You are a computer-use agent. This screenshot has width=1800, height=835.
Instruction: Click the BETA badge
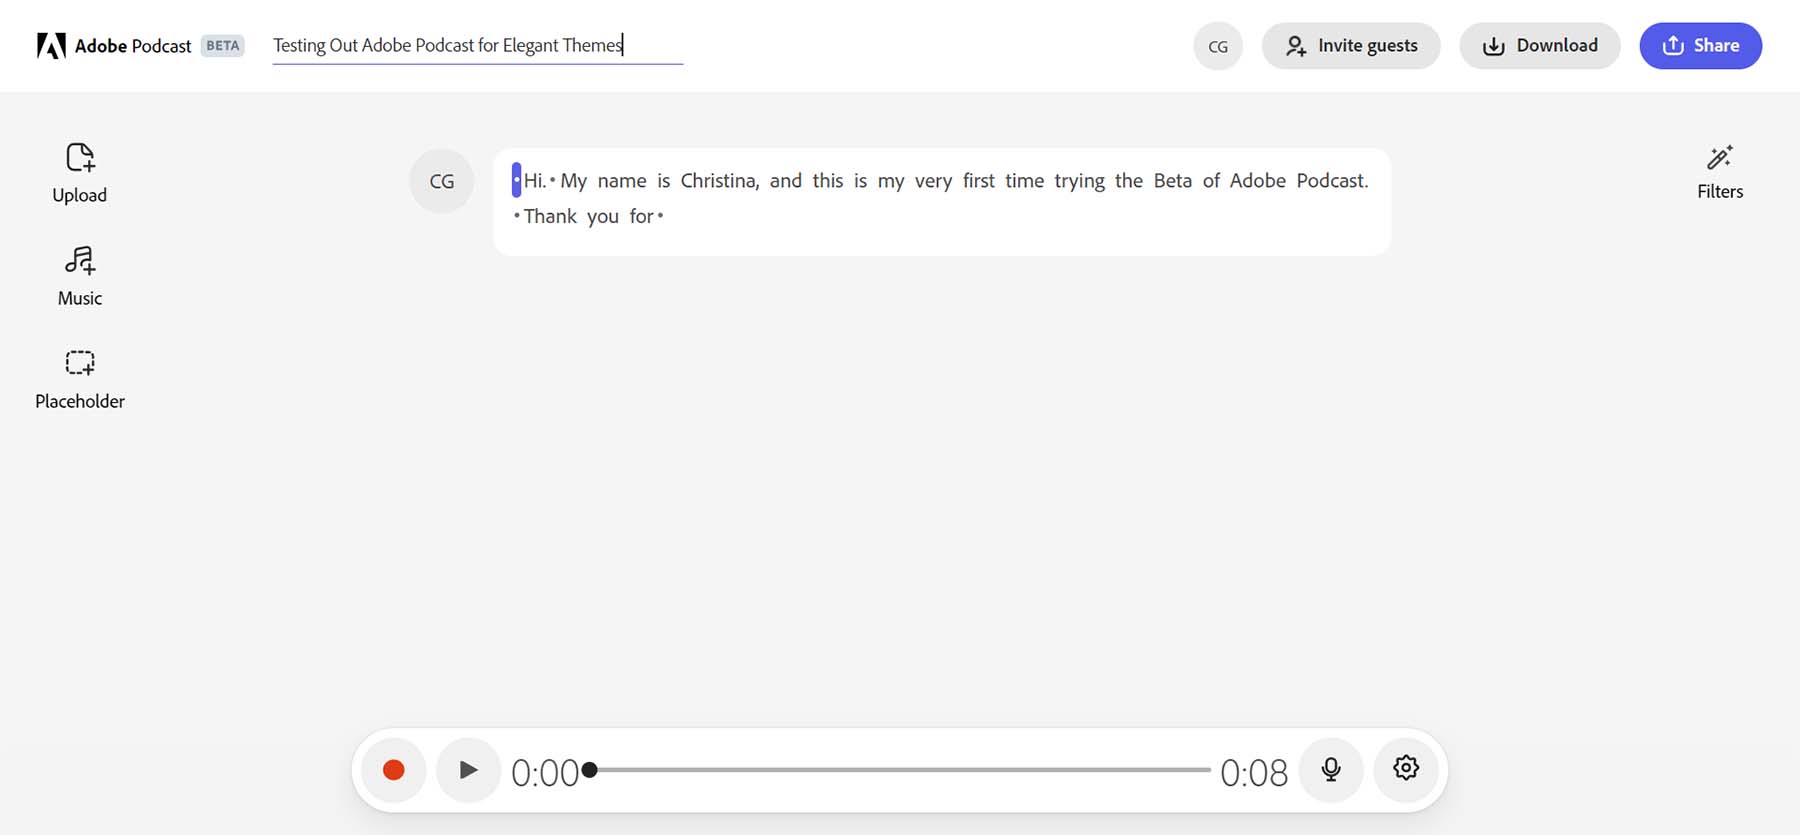pos(222,46)
